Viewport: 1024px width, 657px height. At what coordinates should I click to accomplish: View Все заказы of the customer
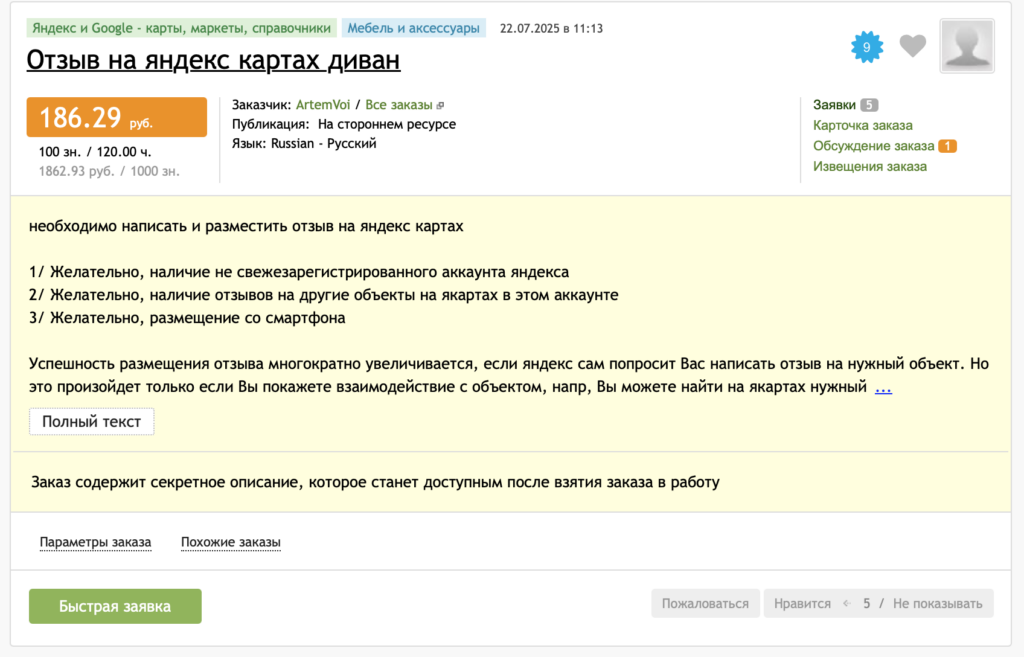[398, 105]
